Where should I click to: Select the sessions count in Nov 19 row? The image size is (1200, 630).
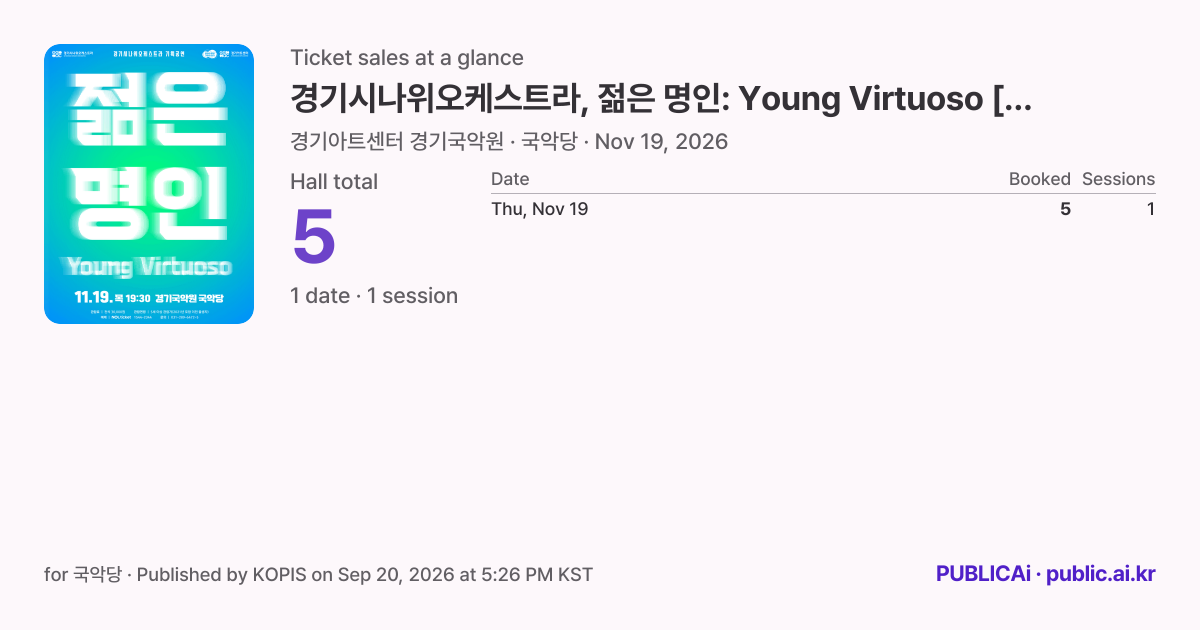[1151, 209]
